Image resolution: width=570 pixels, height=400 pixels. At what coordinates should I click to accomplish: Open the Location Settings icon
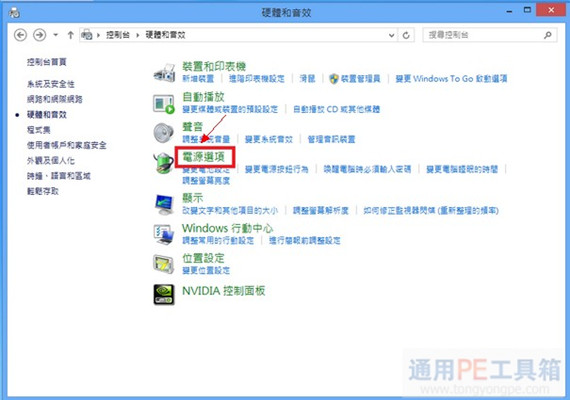164,264
